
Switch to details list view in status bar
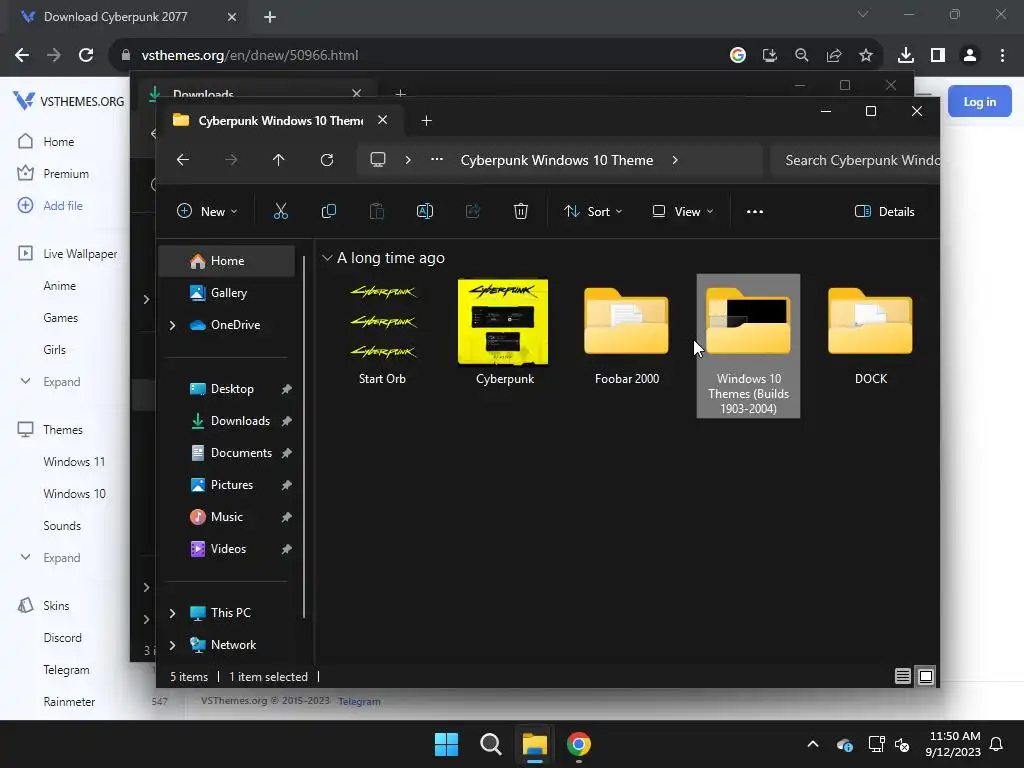903,676
